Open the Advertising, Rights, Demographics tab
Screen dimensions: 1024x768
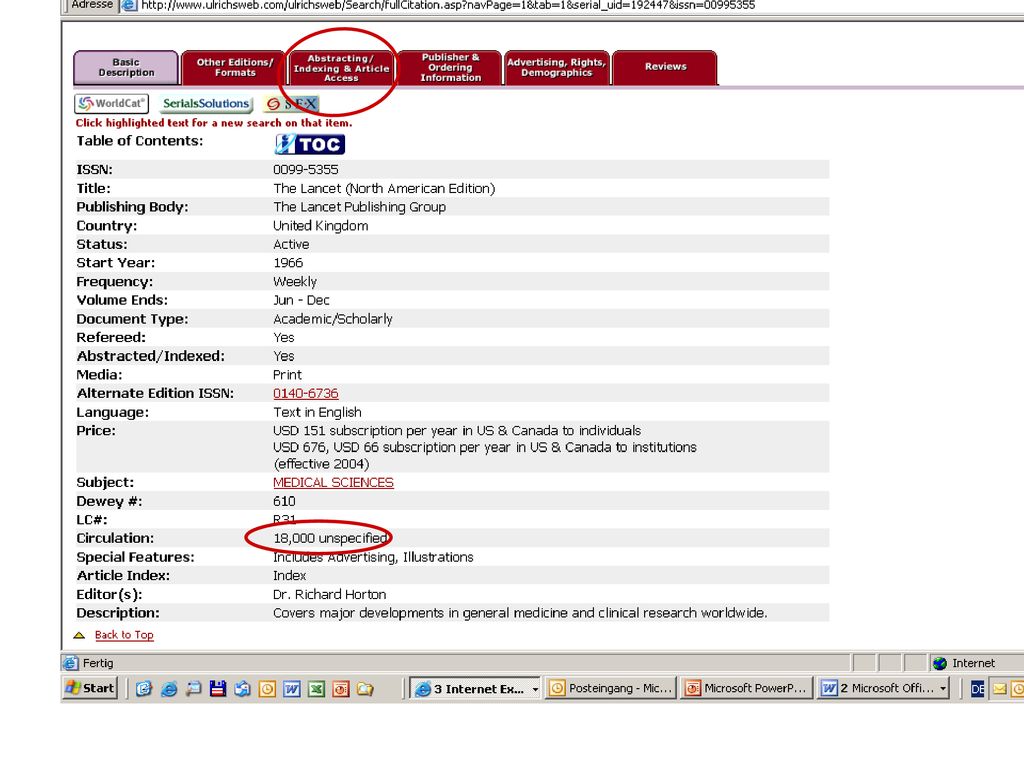(557, 67)
